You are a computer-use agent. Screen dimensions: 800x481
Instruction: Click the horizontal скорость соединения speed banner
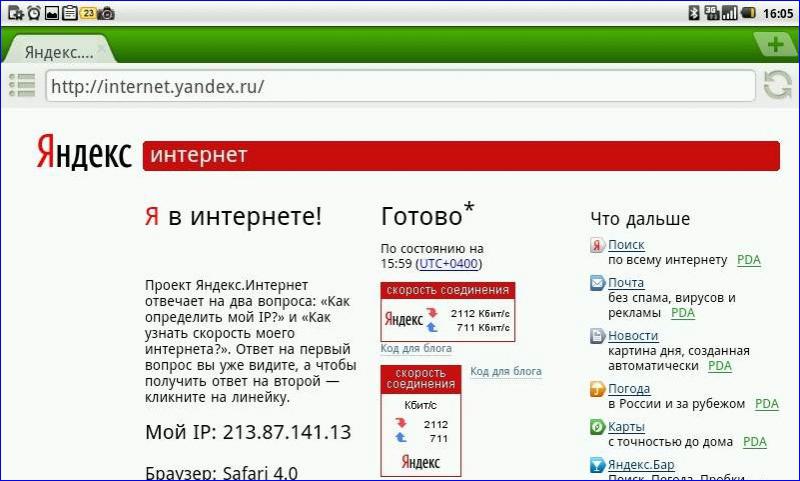click(x=448, y=312)
